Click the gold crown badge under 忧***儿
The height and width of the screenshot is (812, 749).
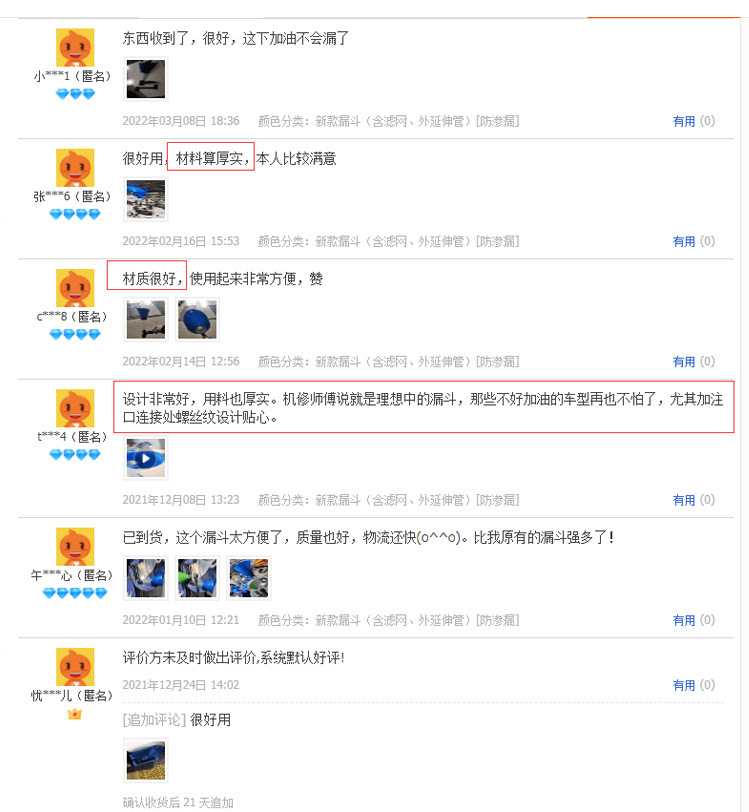coord(75,714)
